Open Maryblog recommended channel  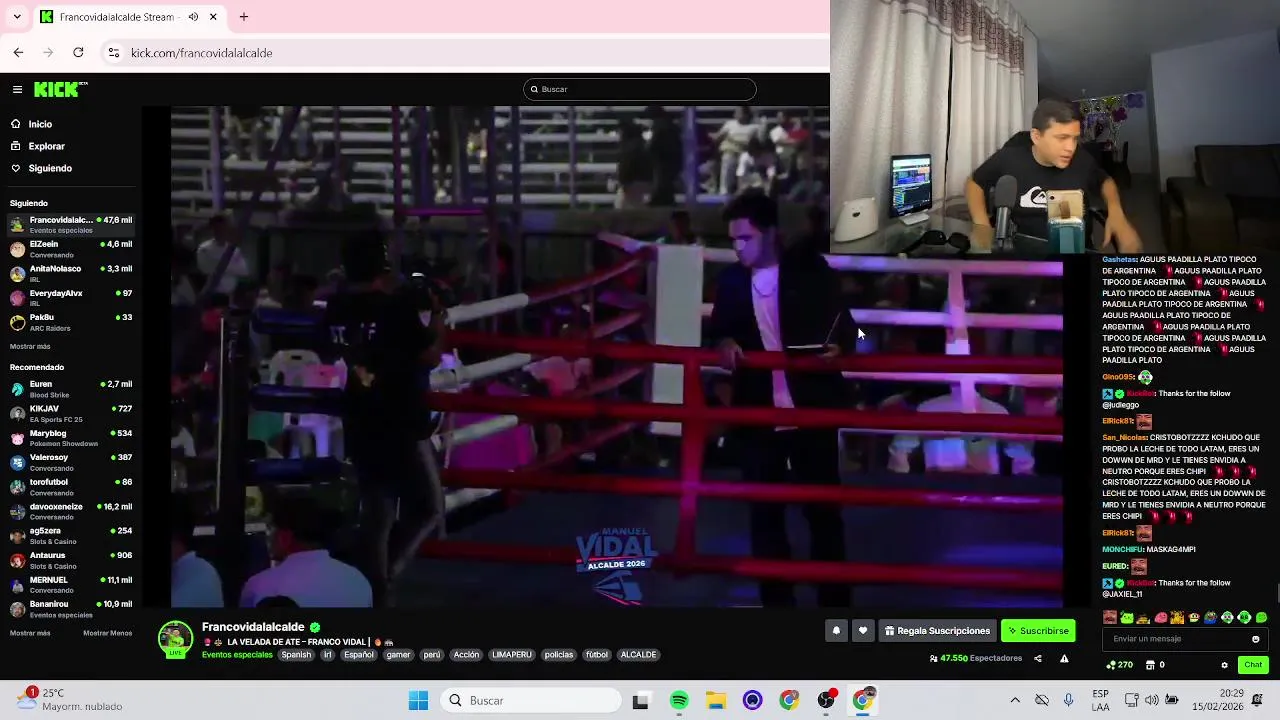pos(70,438)
